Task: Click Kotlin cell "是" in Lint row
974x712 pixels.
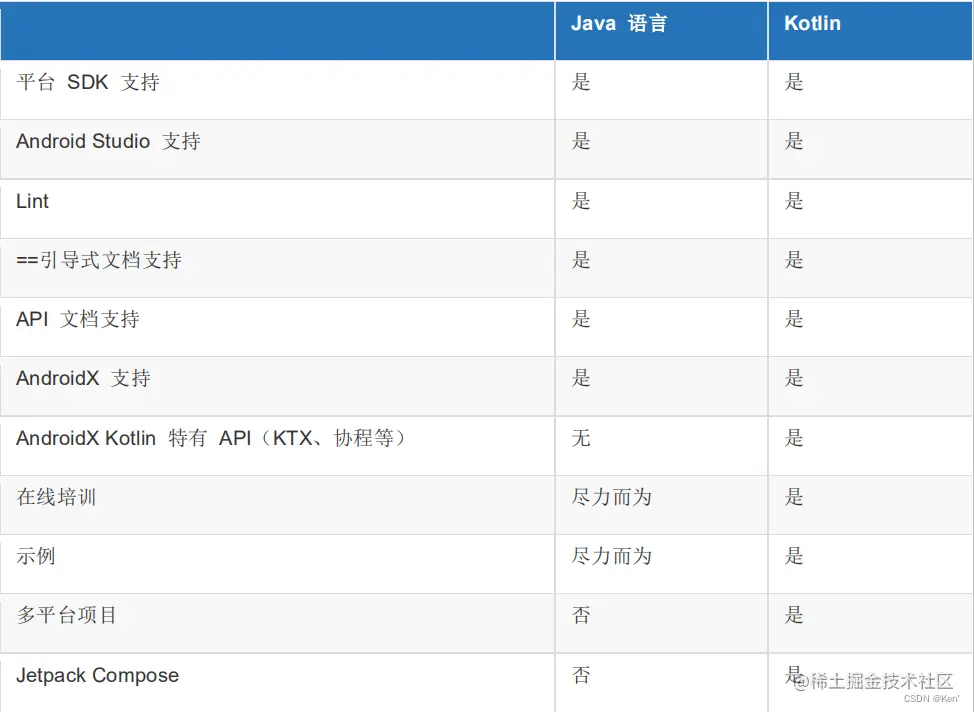Action: 794,201
